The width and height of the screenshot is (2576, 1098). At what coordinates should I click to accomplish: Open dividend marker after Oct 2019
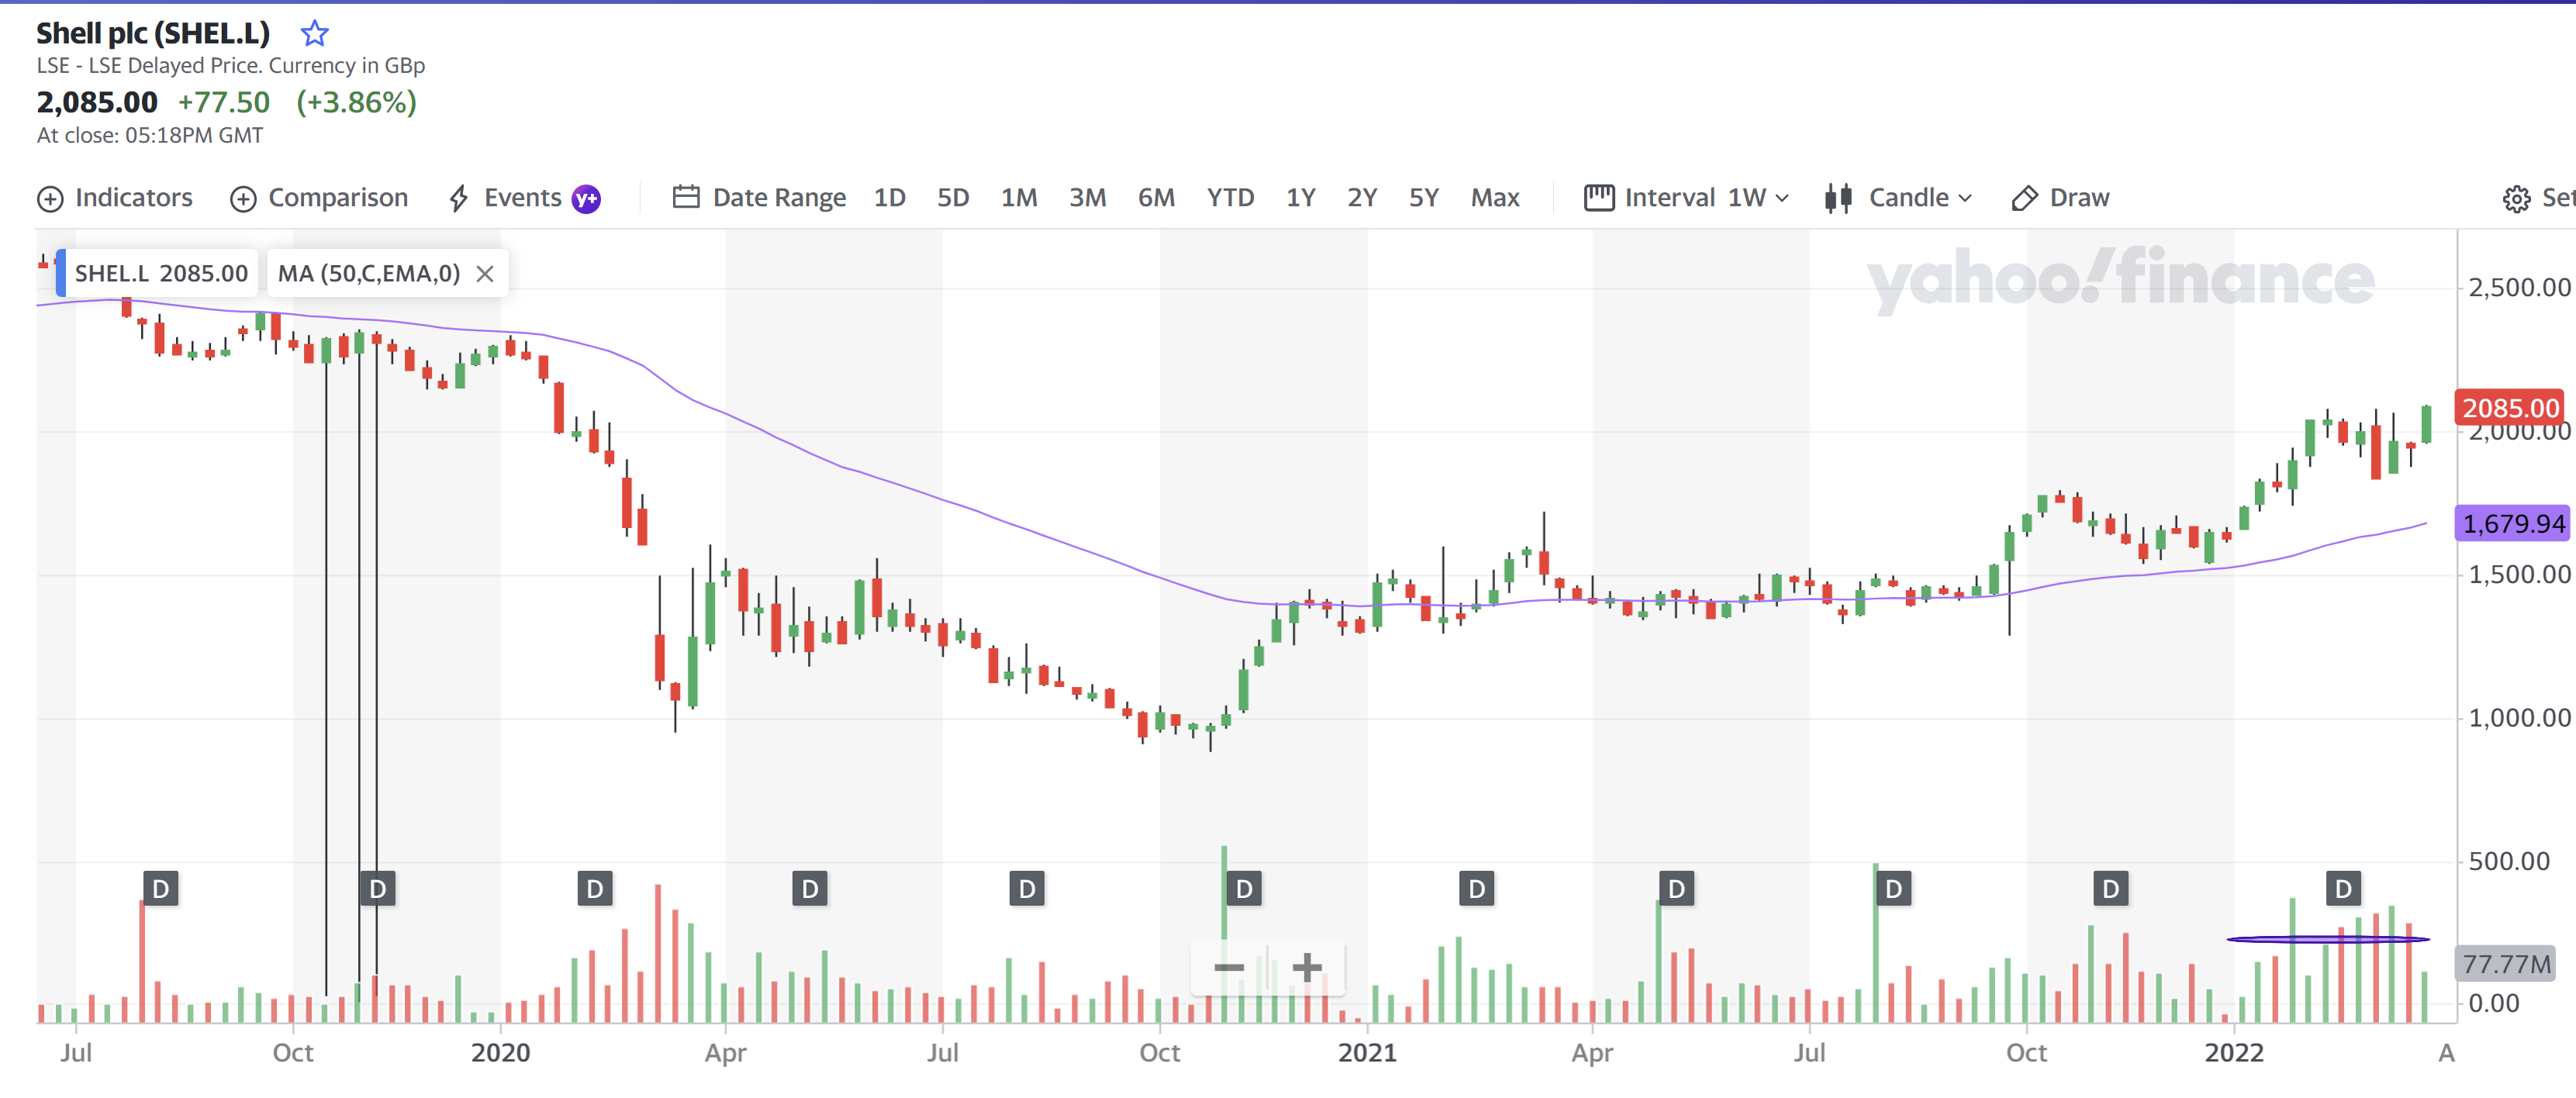pos(378,889)
